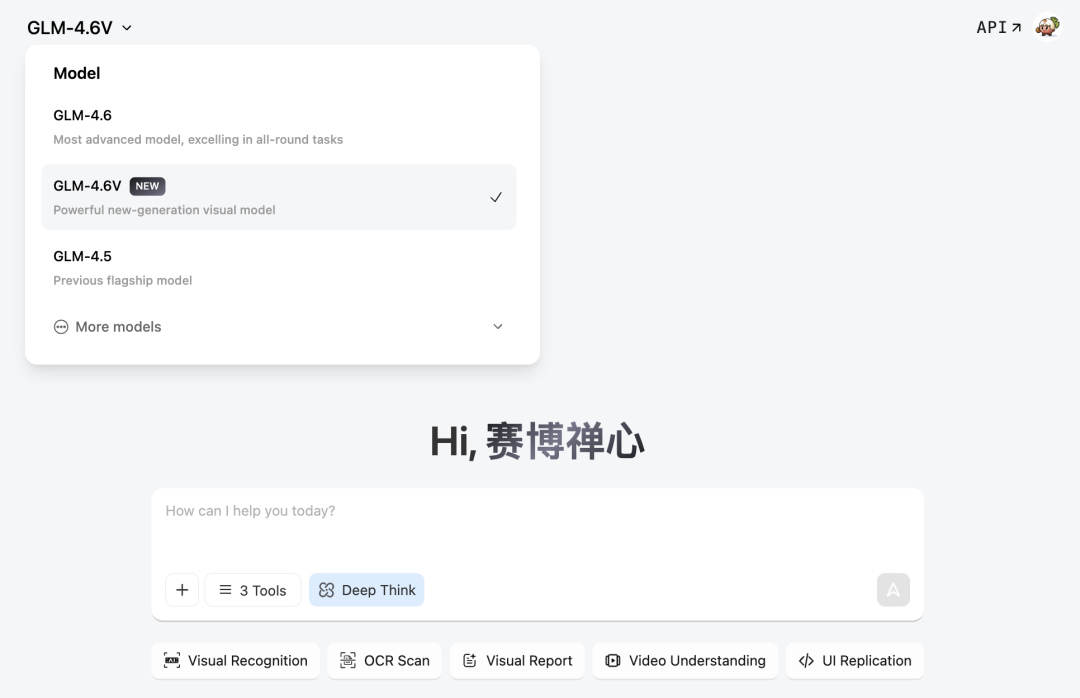This screenshot has height=698, width=1080.
Task: Open the API link
Action: point(999,28)
